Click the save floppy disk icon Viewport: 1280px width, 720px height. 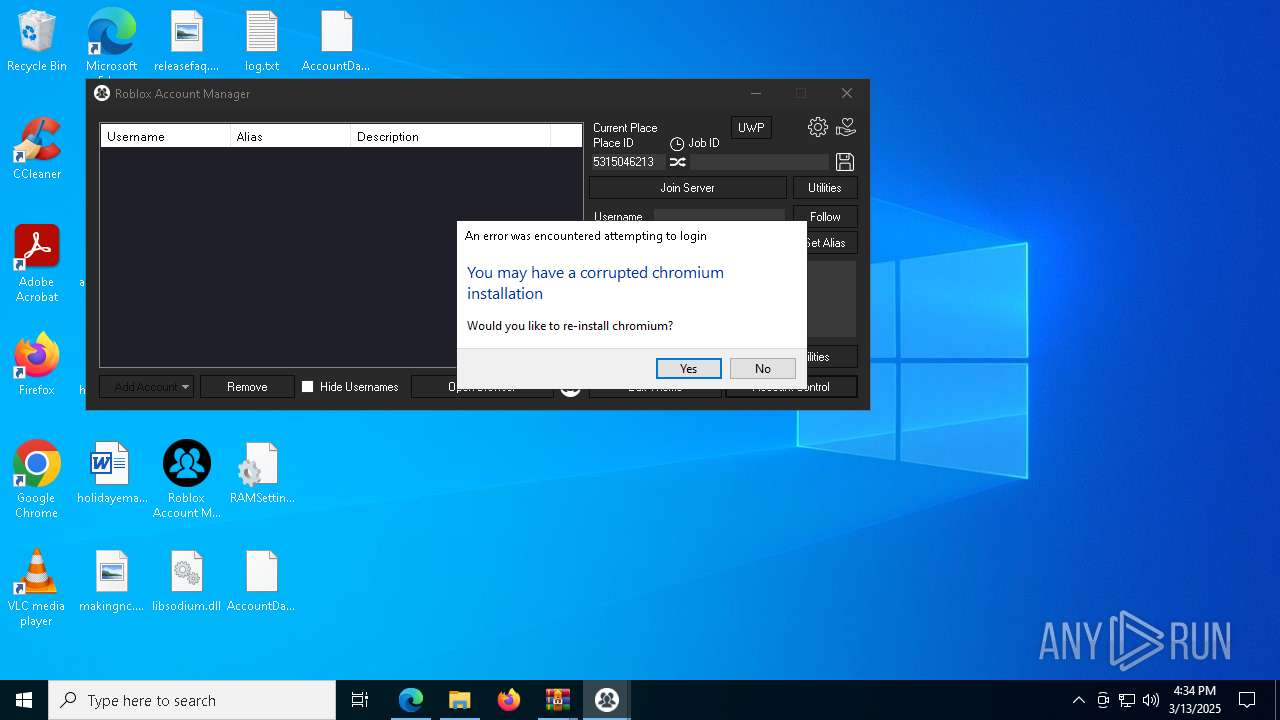pyautogui.click(x=845, y=162)
